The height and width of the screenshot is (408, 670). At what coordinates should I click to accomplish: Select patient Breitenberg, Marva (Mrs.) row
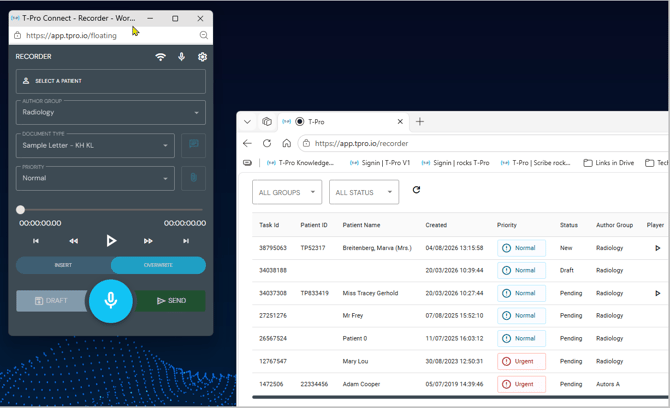point(460,248)
